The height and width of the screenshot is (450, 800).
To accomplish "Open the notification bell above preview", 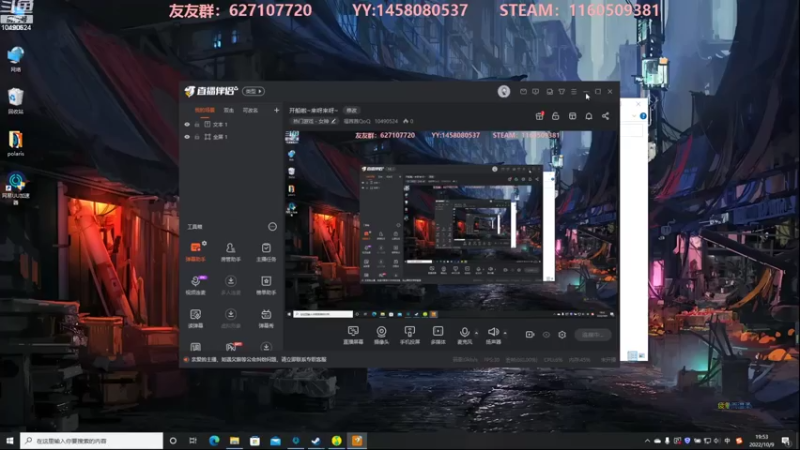I will point(589,116).
